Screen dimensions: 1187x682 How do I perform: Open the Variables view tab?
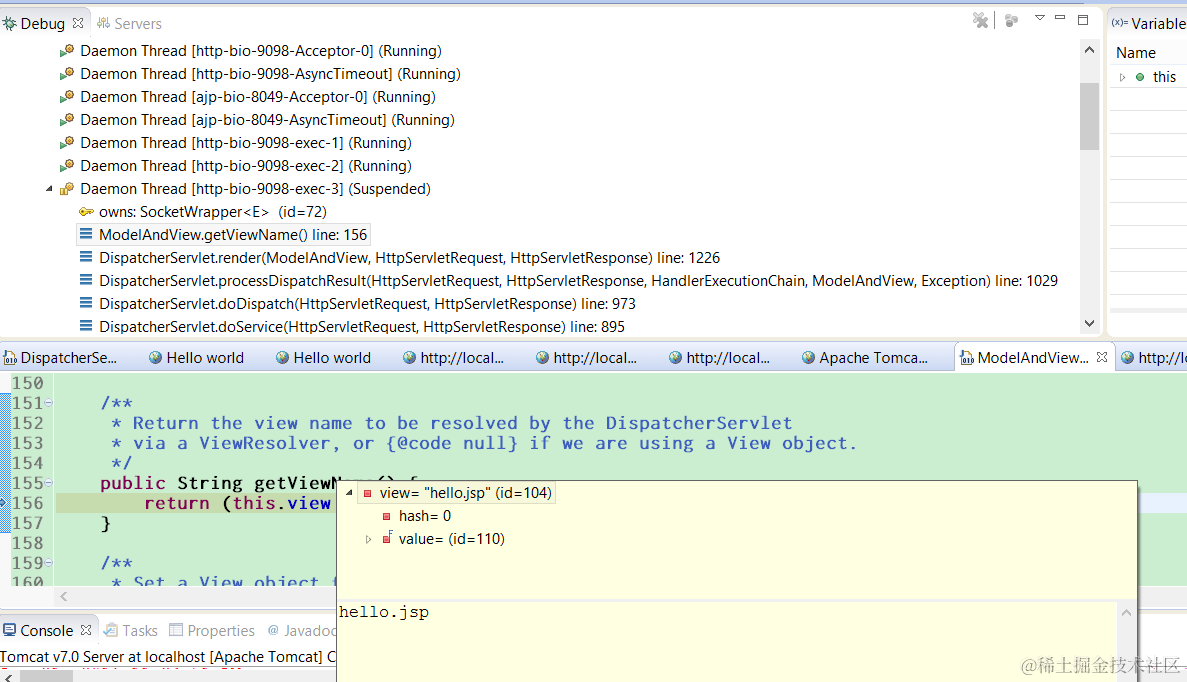tap(1149, 23)
